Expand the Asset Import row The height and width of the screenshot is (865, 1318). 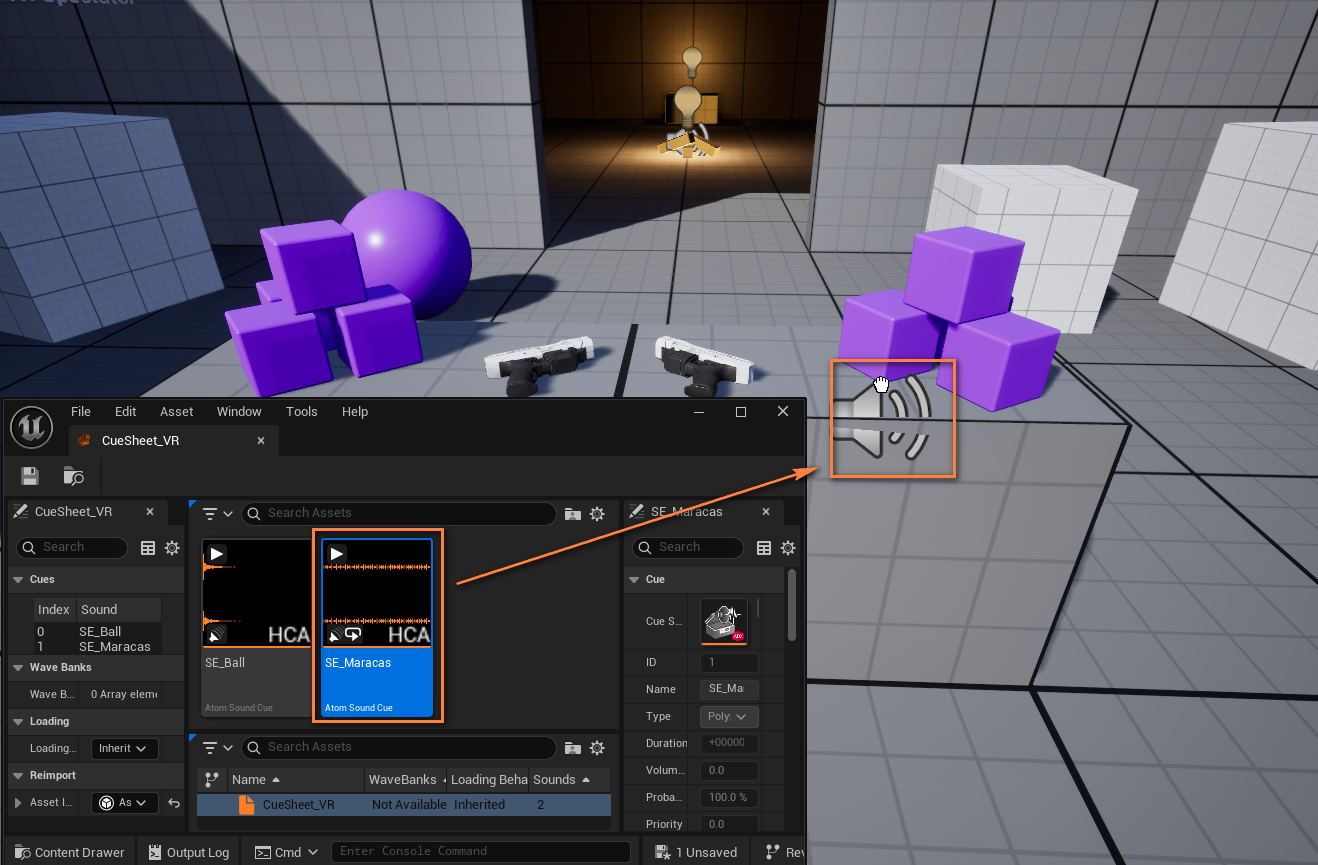click(18, 803)
